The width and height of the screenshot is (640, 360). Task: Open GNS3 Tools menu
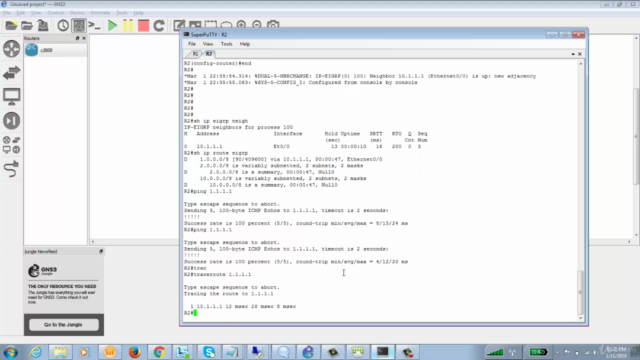tap(122, 13)
